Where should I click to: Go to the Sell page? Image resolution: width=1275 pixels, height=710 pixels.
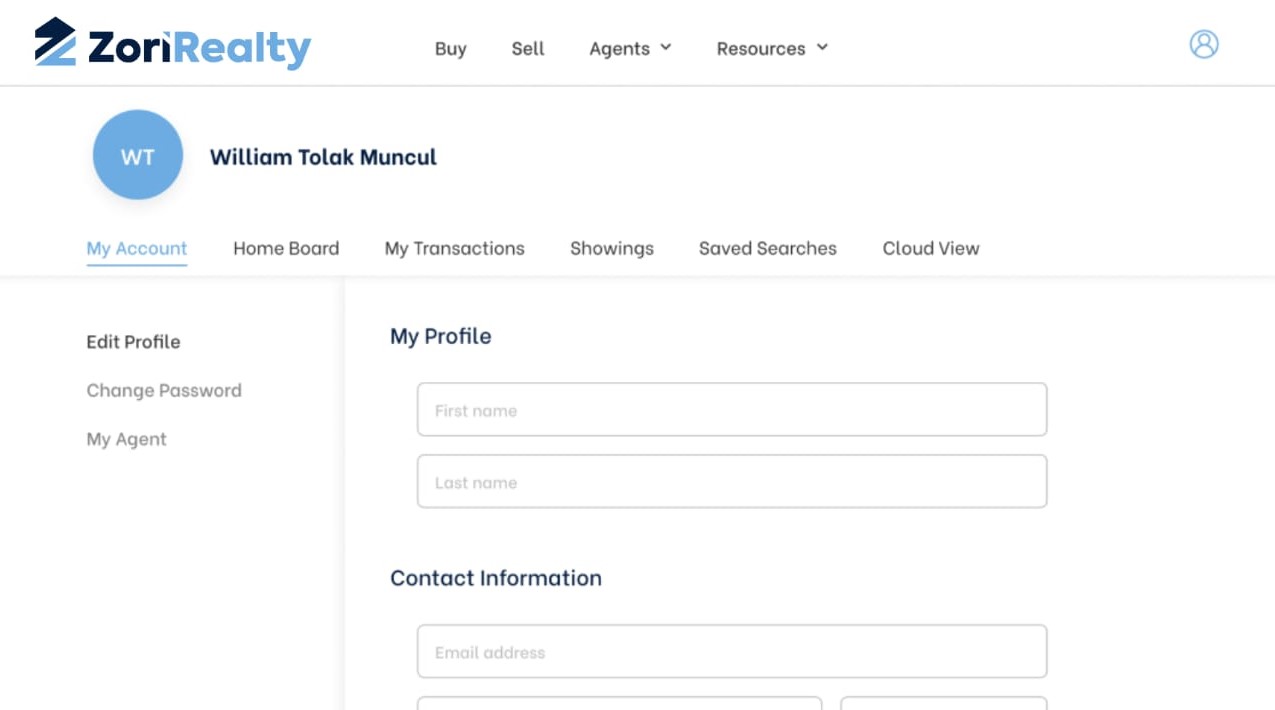[x=528, y=49]
